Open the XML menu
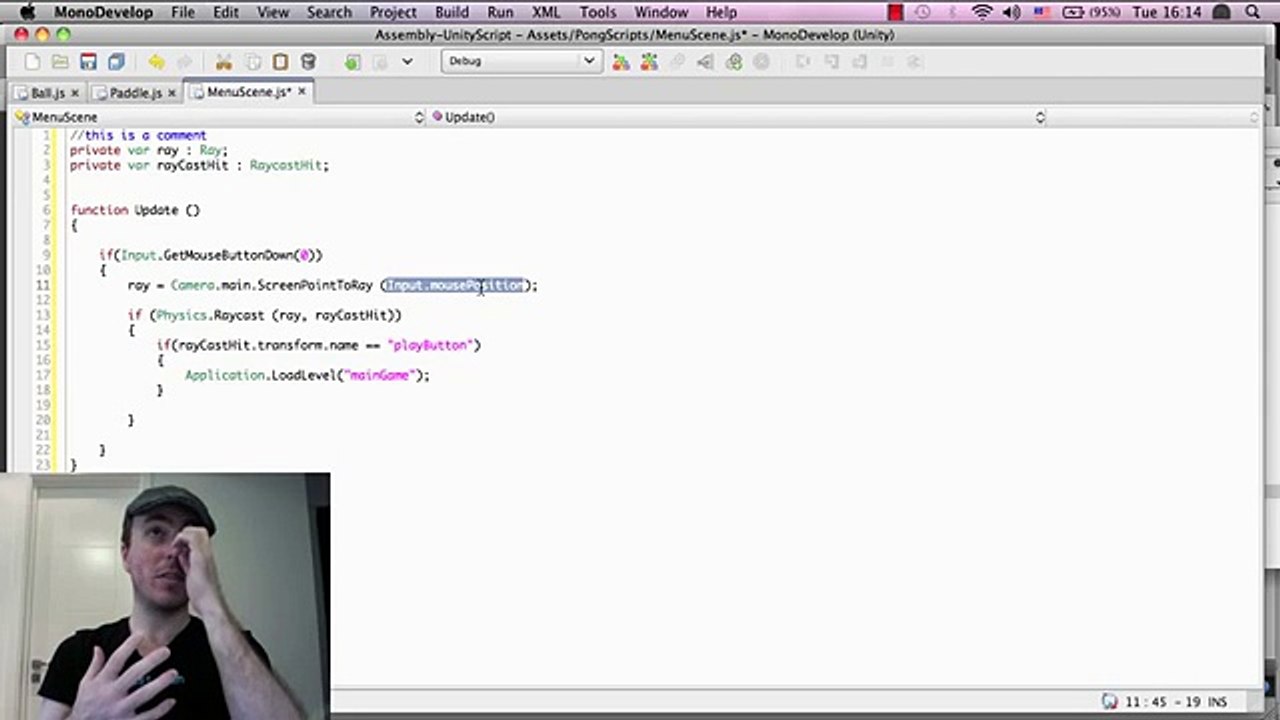The width and height of the screenshot is (1280, 720). coord(546,12)
